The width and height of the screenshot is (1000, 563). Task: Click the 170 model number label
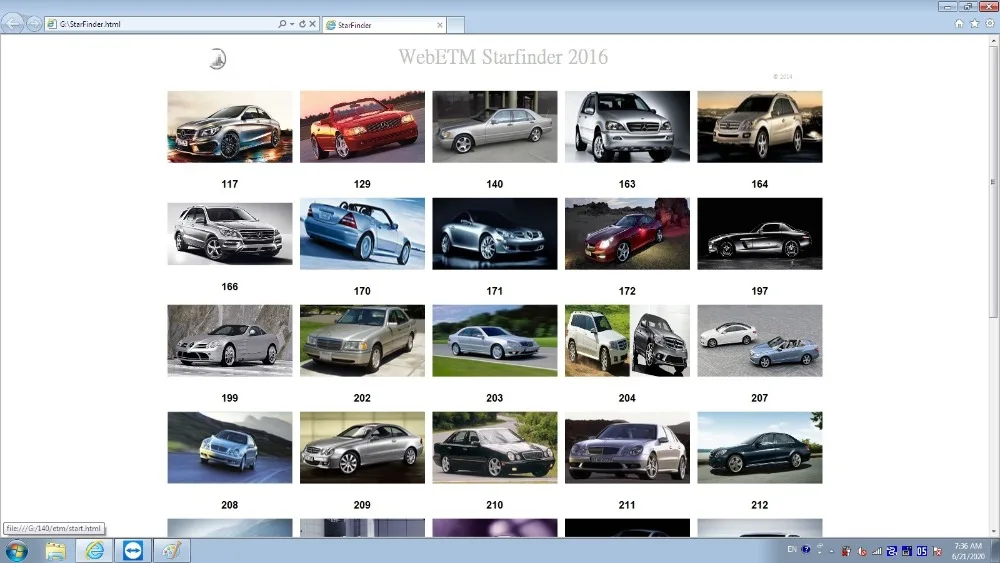tap(362, 291)
